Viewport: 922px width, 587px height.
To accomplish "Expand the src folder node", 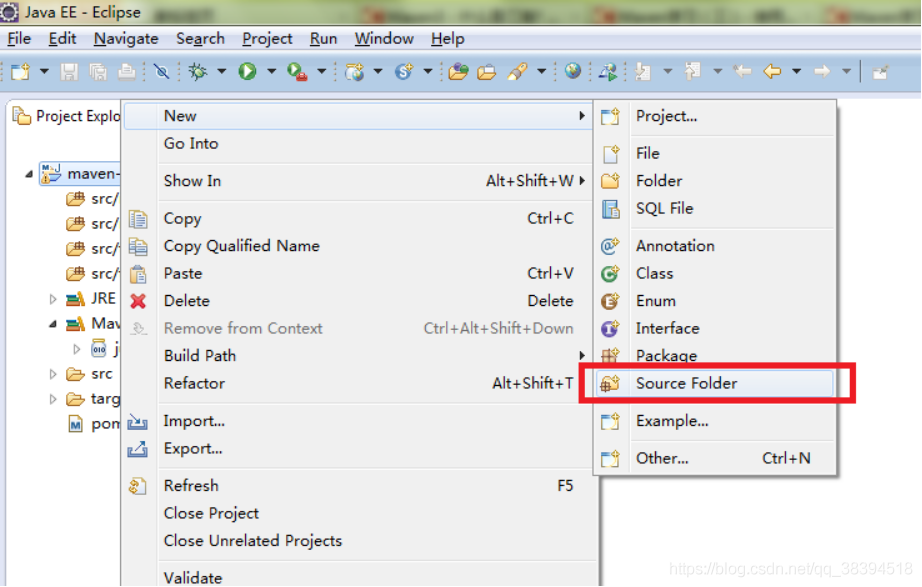I will [x=53, y=373].
